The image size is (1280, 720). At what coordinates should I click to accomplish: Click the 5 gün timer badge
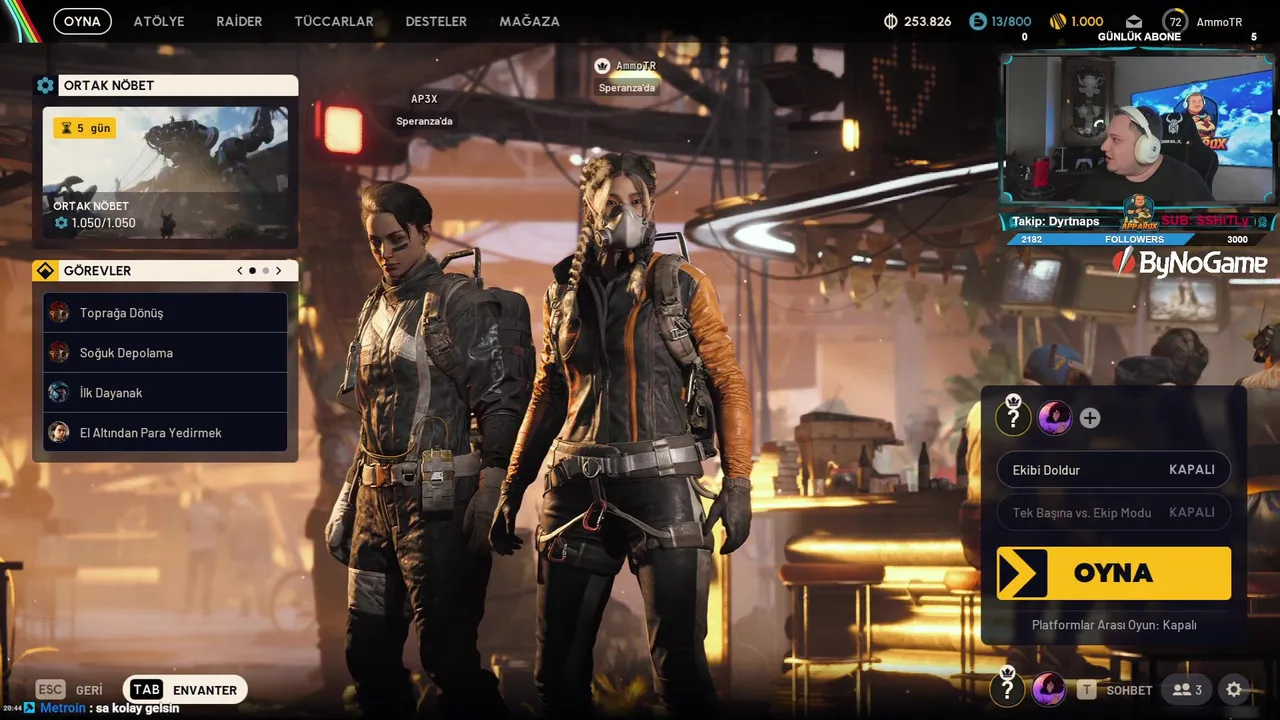(x=84, y=128)
